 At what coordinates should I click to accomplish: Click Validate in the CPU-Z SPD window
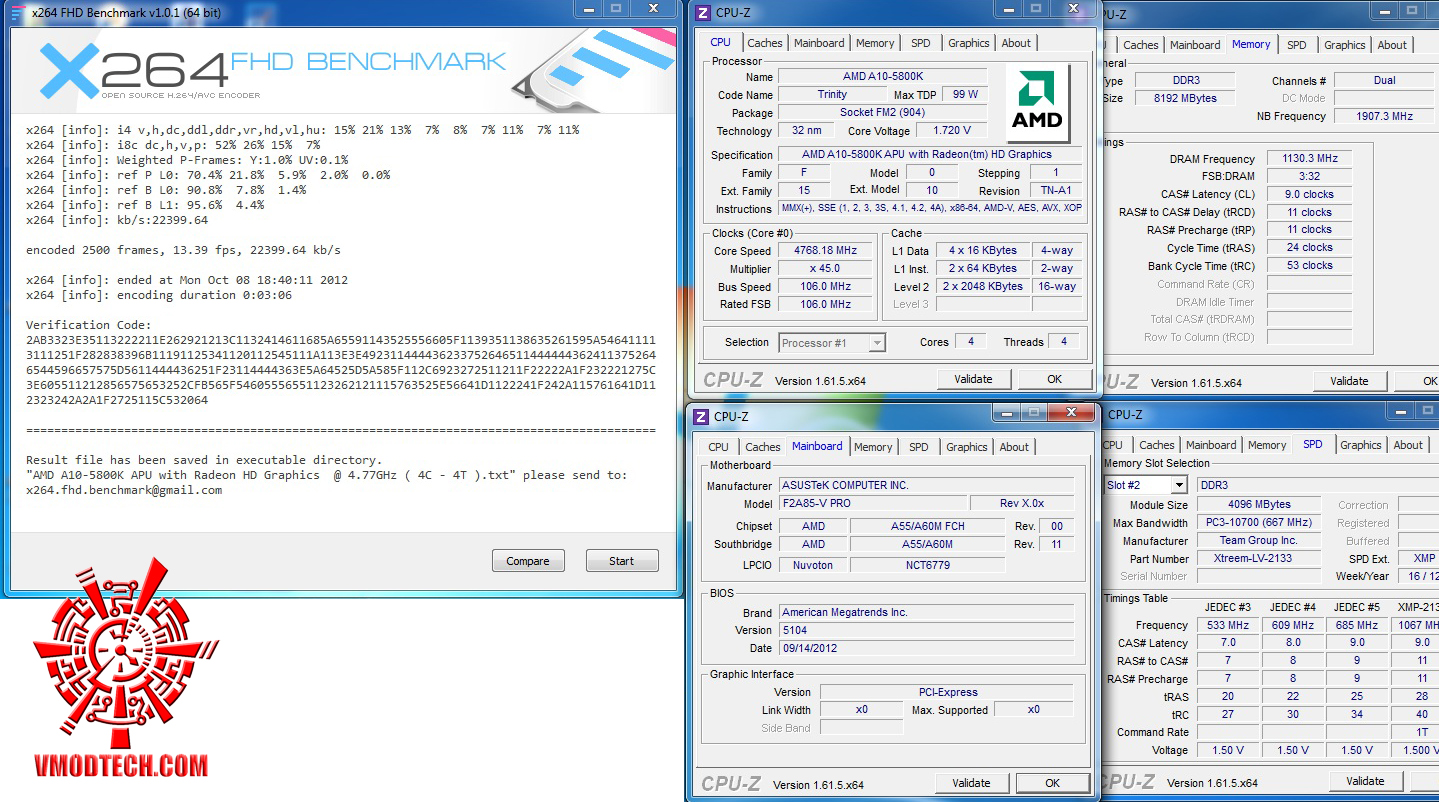(1365, 781)
